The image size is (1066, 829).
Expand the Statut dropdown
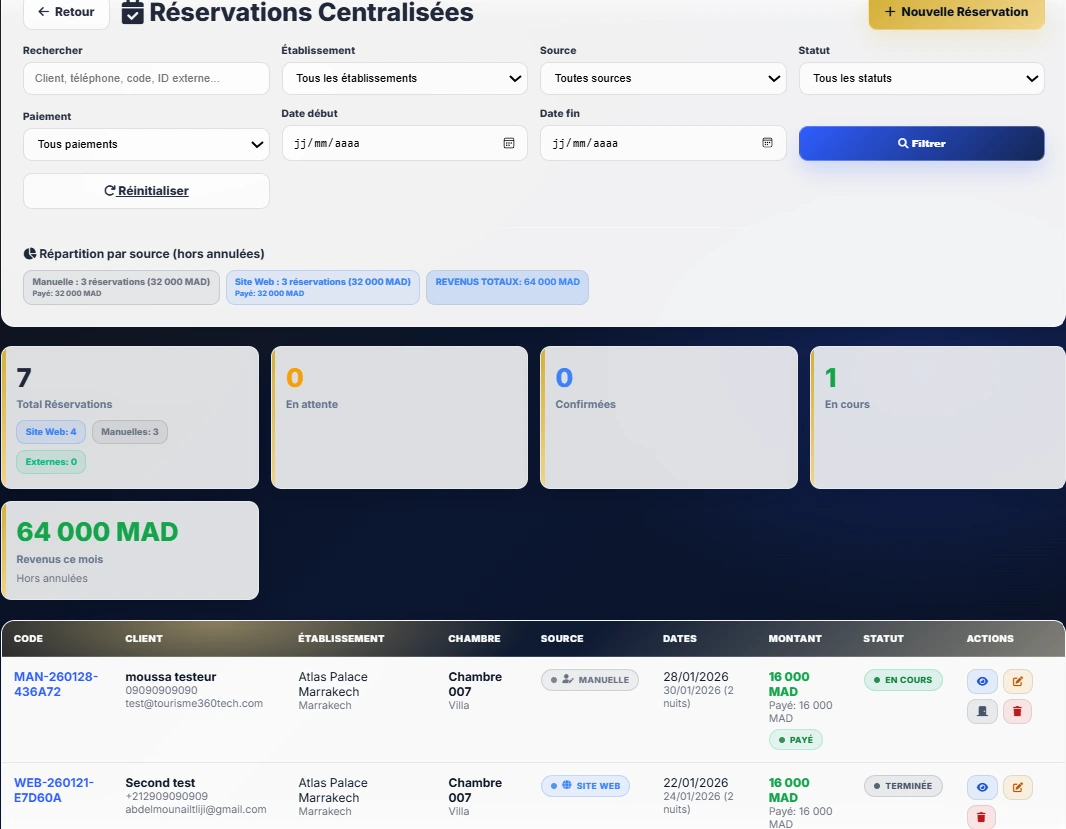pyautogui.click(x=921, y=78)
